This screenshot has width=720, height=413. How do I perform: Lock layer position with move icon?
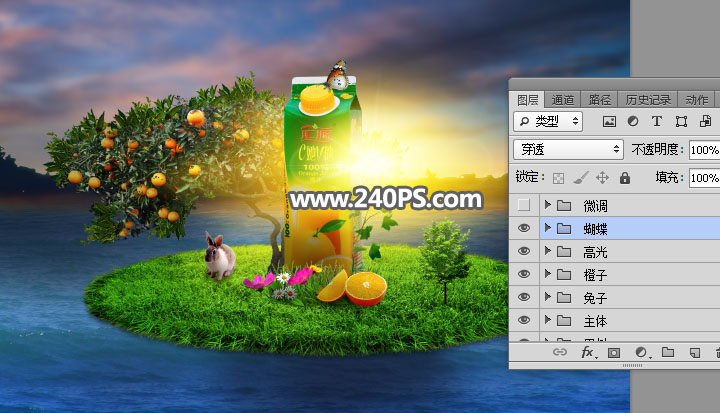pos(602,178)
